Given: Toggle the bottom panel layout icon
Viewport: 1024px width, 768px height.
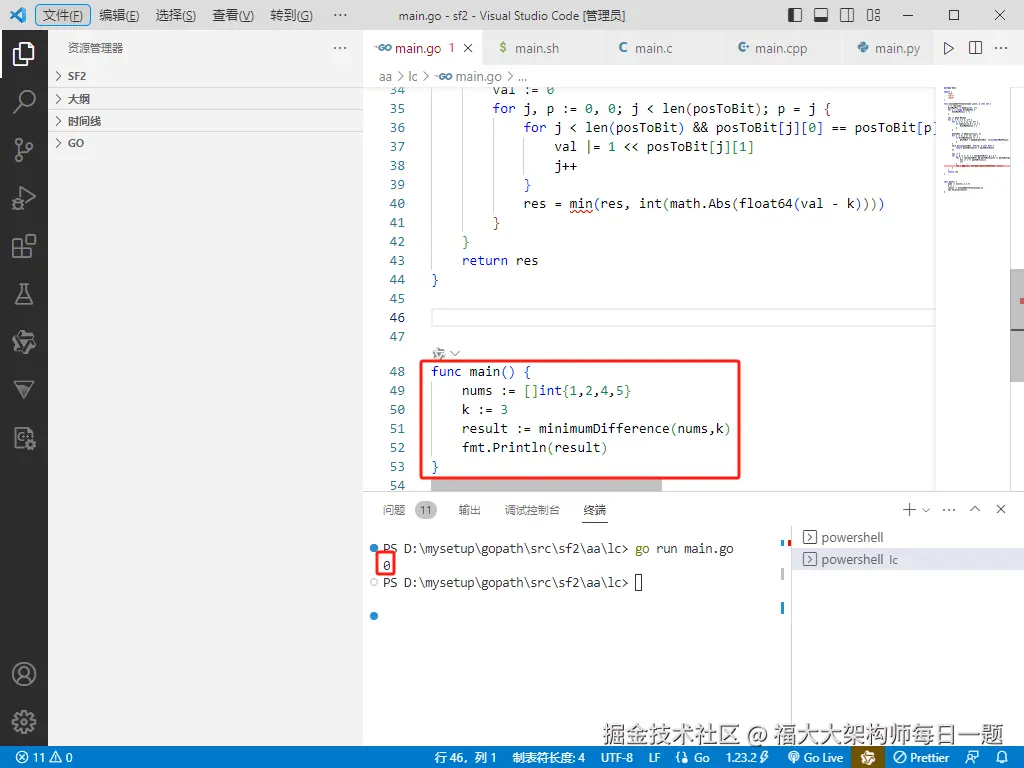Looking at the screenshot, I should coord(821,15).
